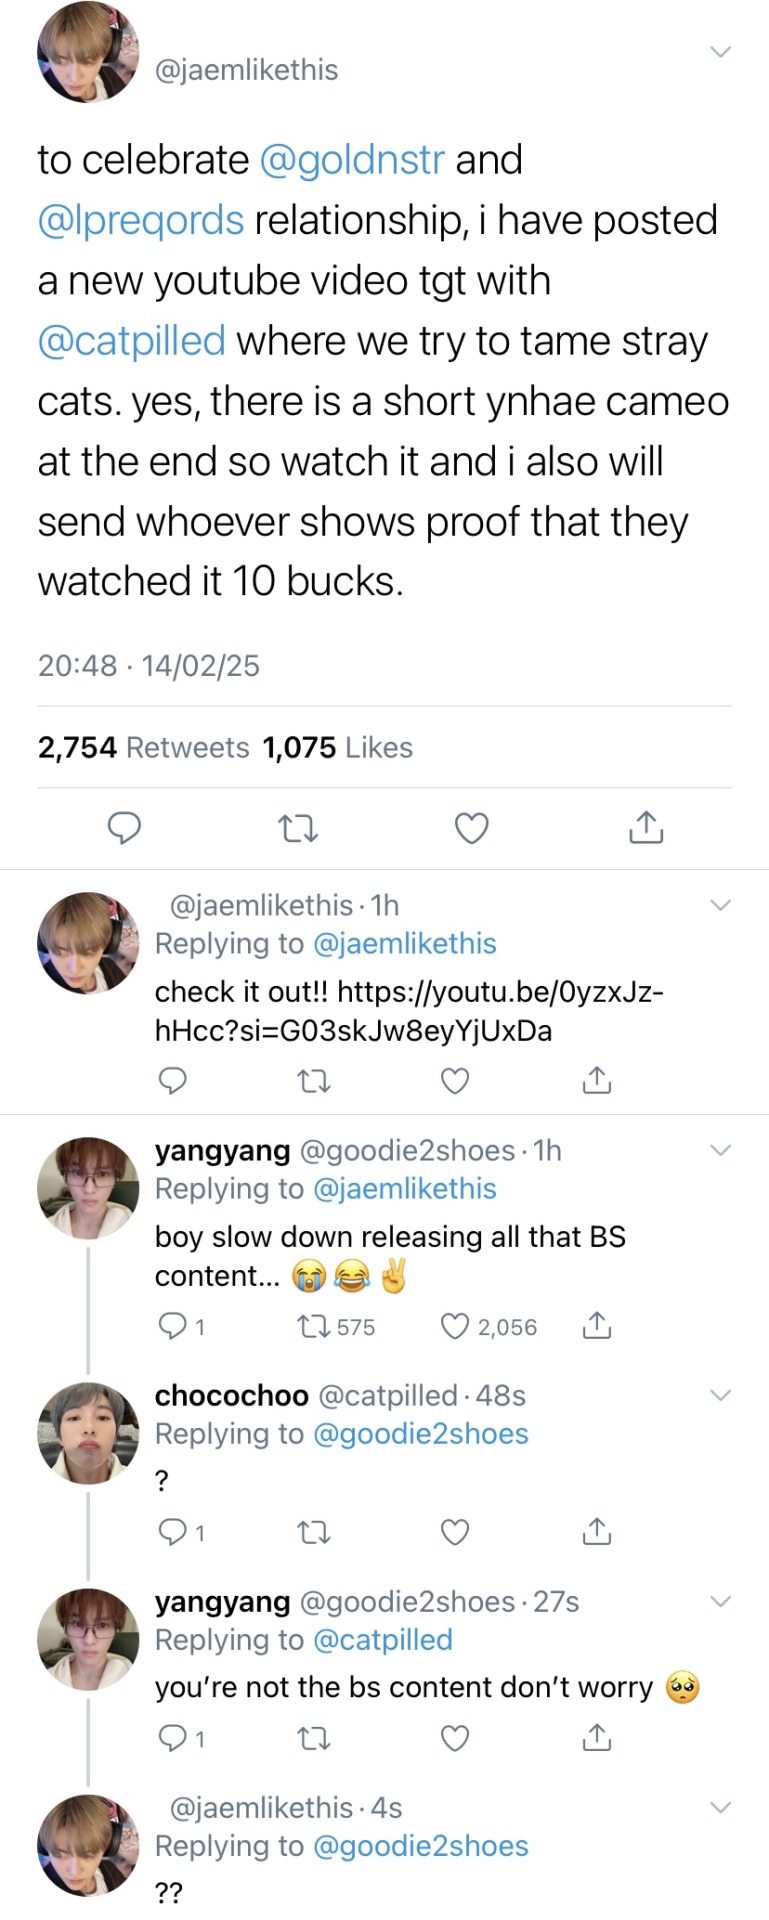Share chocochoo's '?' tweet
The image size is (769, 1920).
click(x=596, y=1531)
